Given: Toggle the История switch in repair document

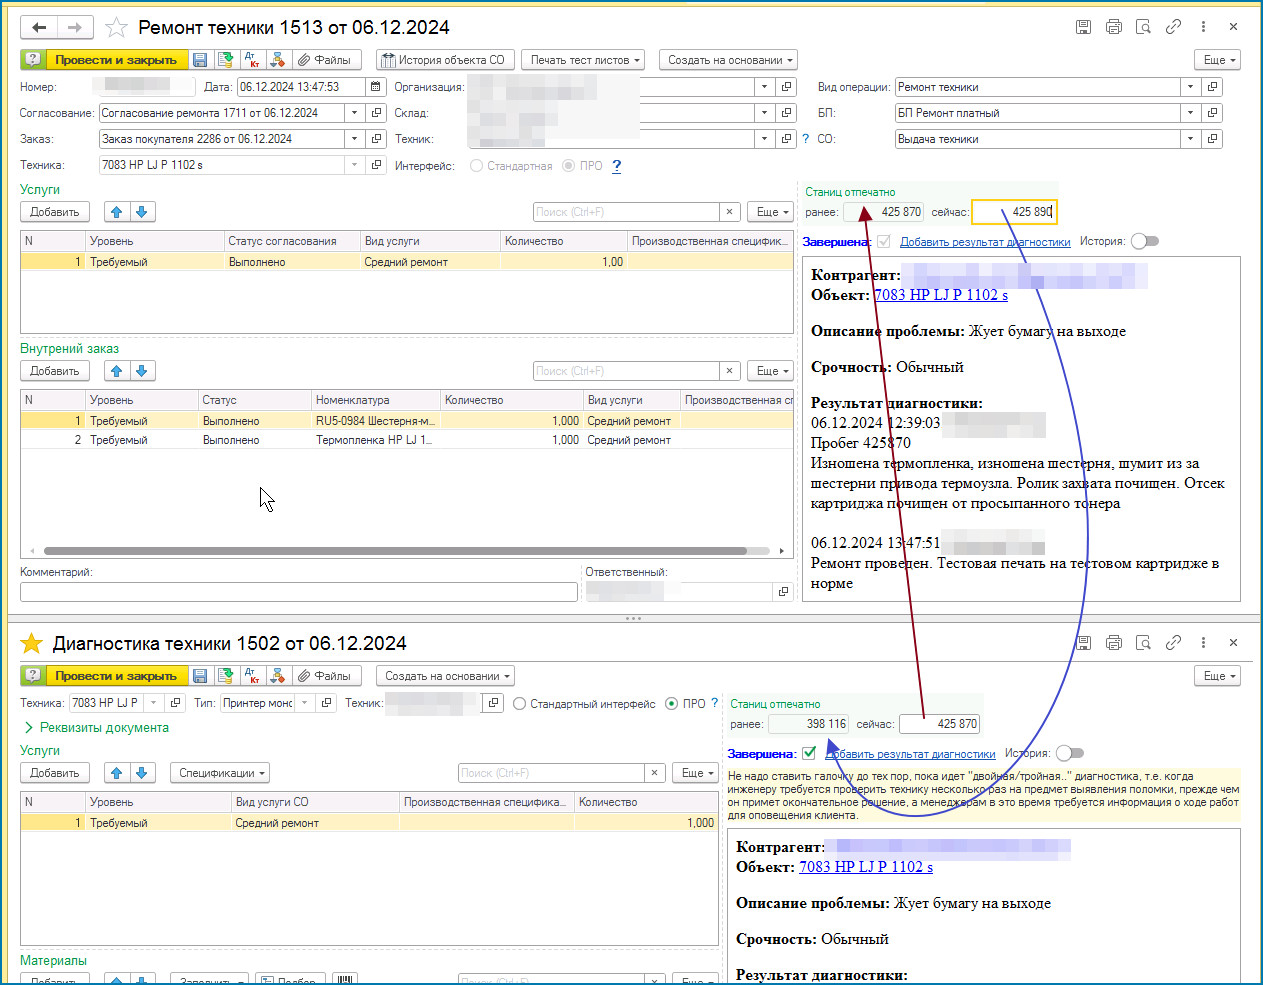Looking at the screenshot, I should [x=1145, y=241].
